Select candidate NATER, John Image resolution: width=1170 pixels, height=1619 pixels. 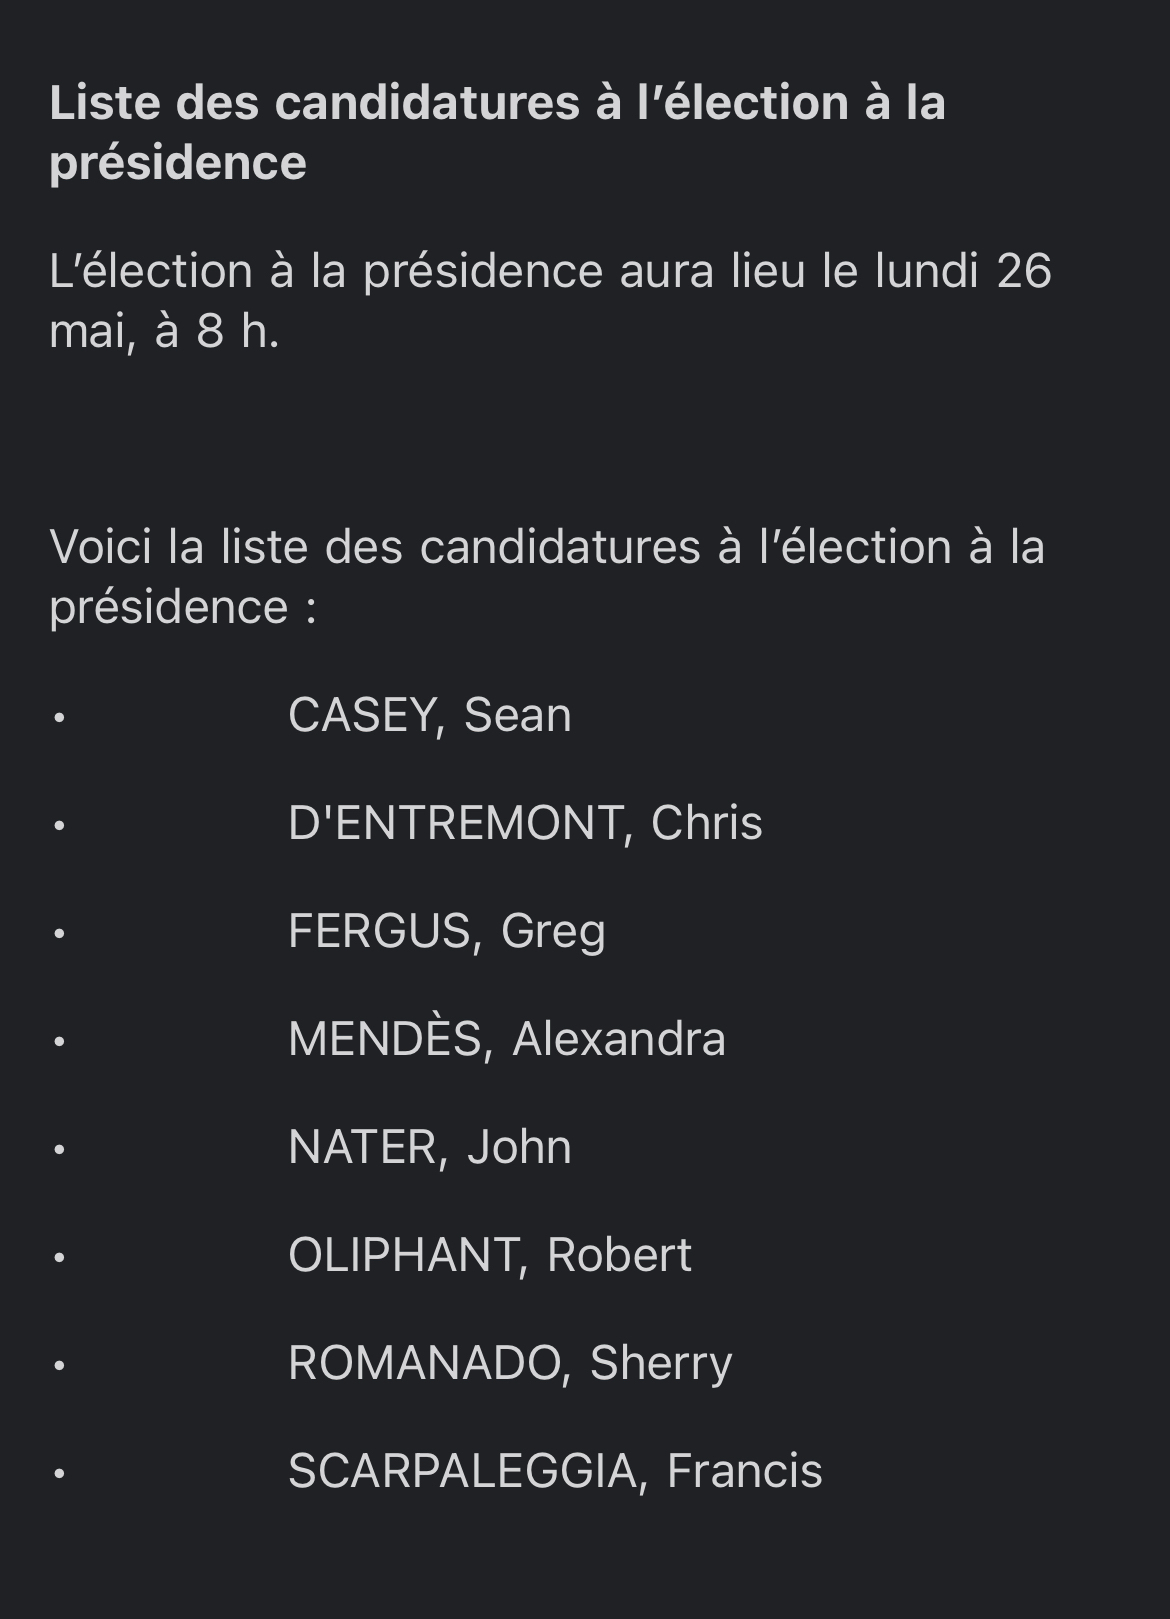(429, 1147)
